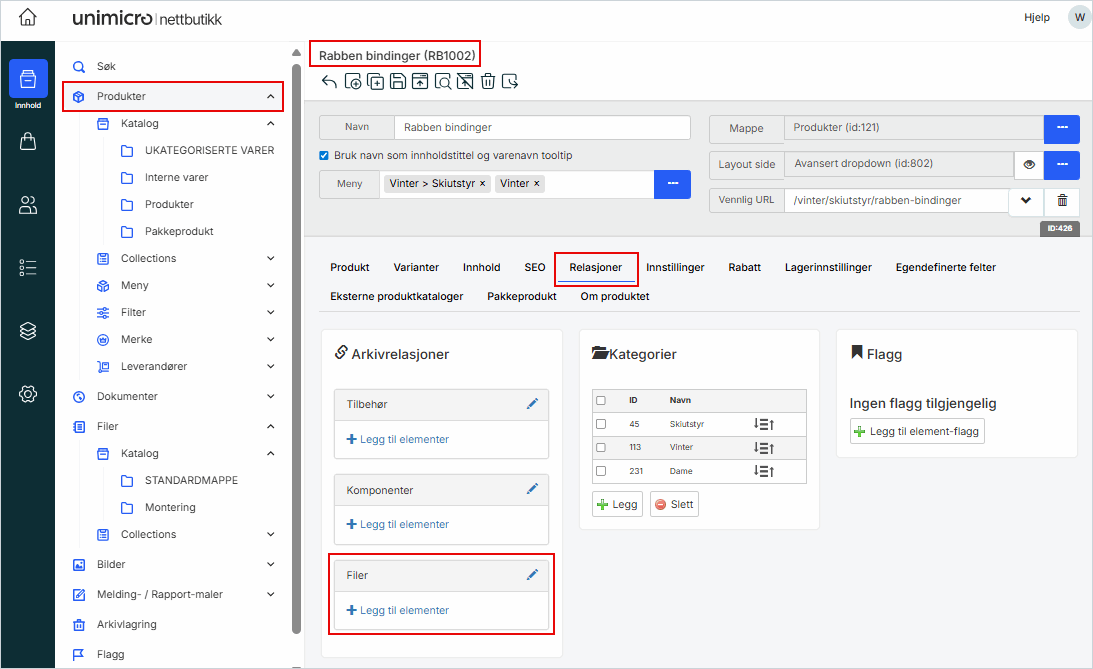Click the save (floppy disk) toolbar icon
This screenshot has width=1093, height=669.
pos(397,82)
